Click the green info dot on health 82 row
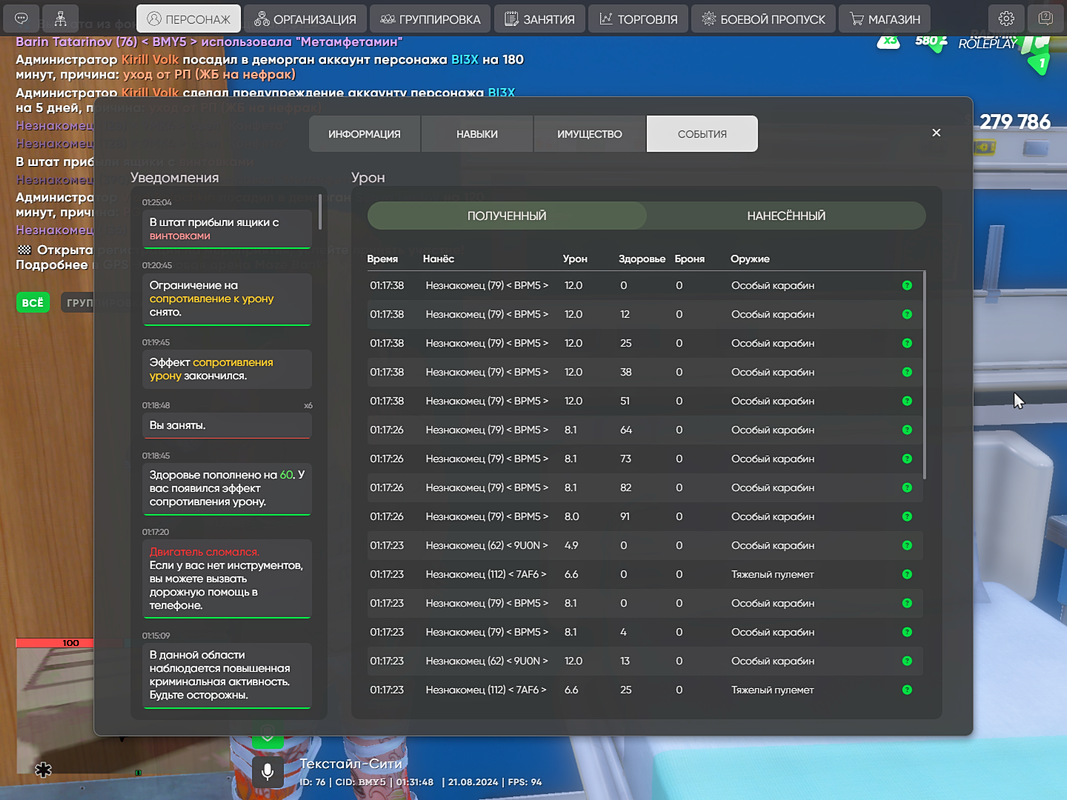 point(907,488)
